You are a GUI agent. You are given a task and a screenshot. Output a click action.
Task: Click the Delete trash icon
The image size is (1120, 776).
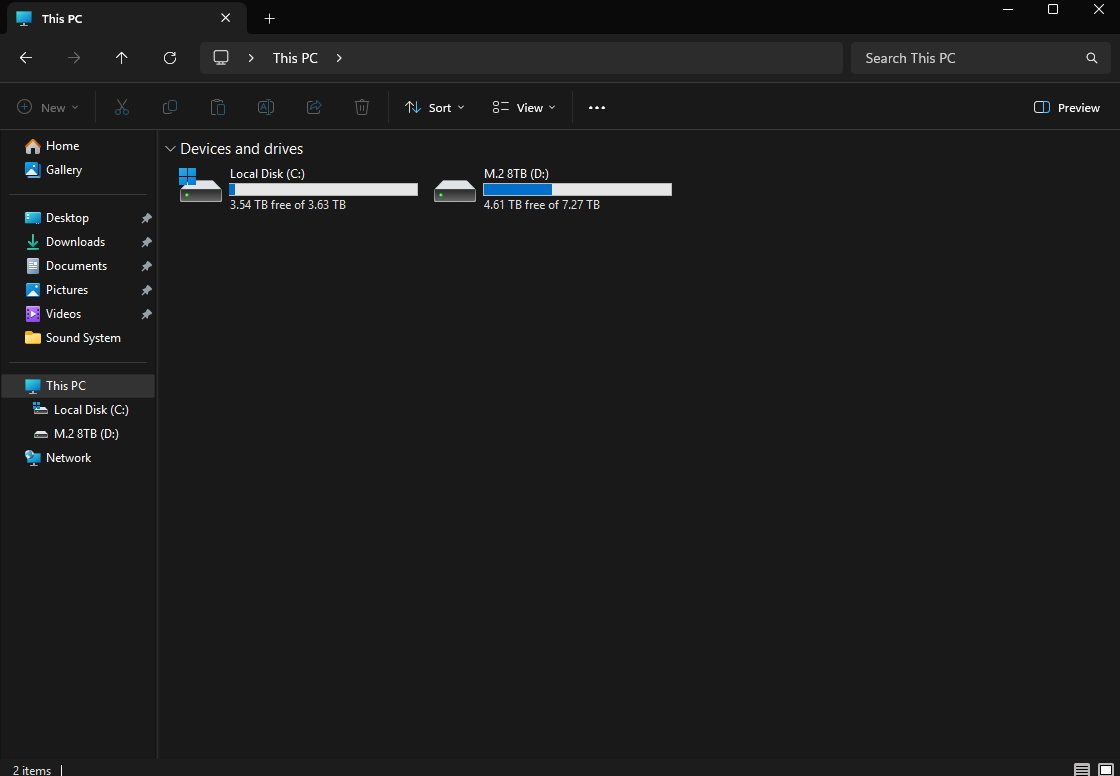point(361,107)
